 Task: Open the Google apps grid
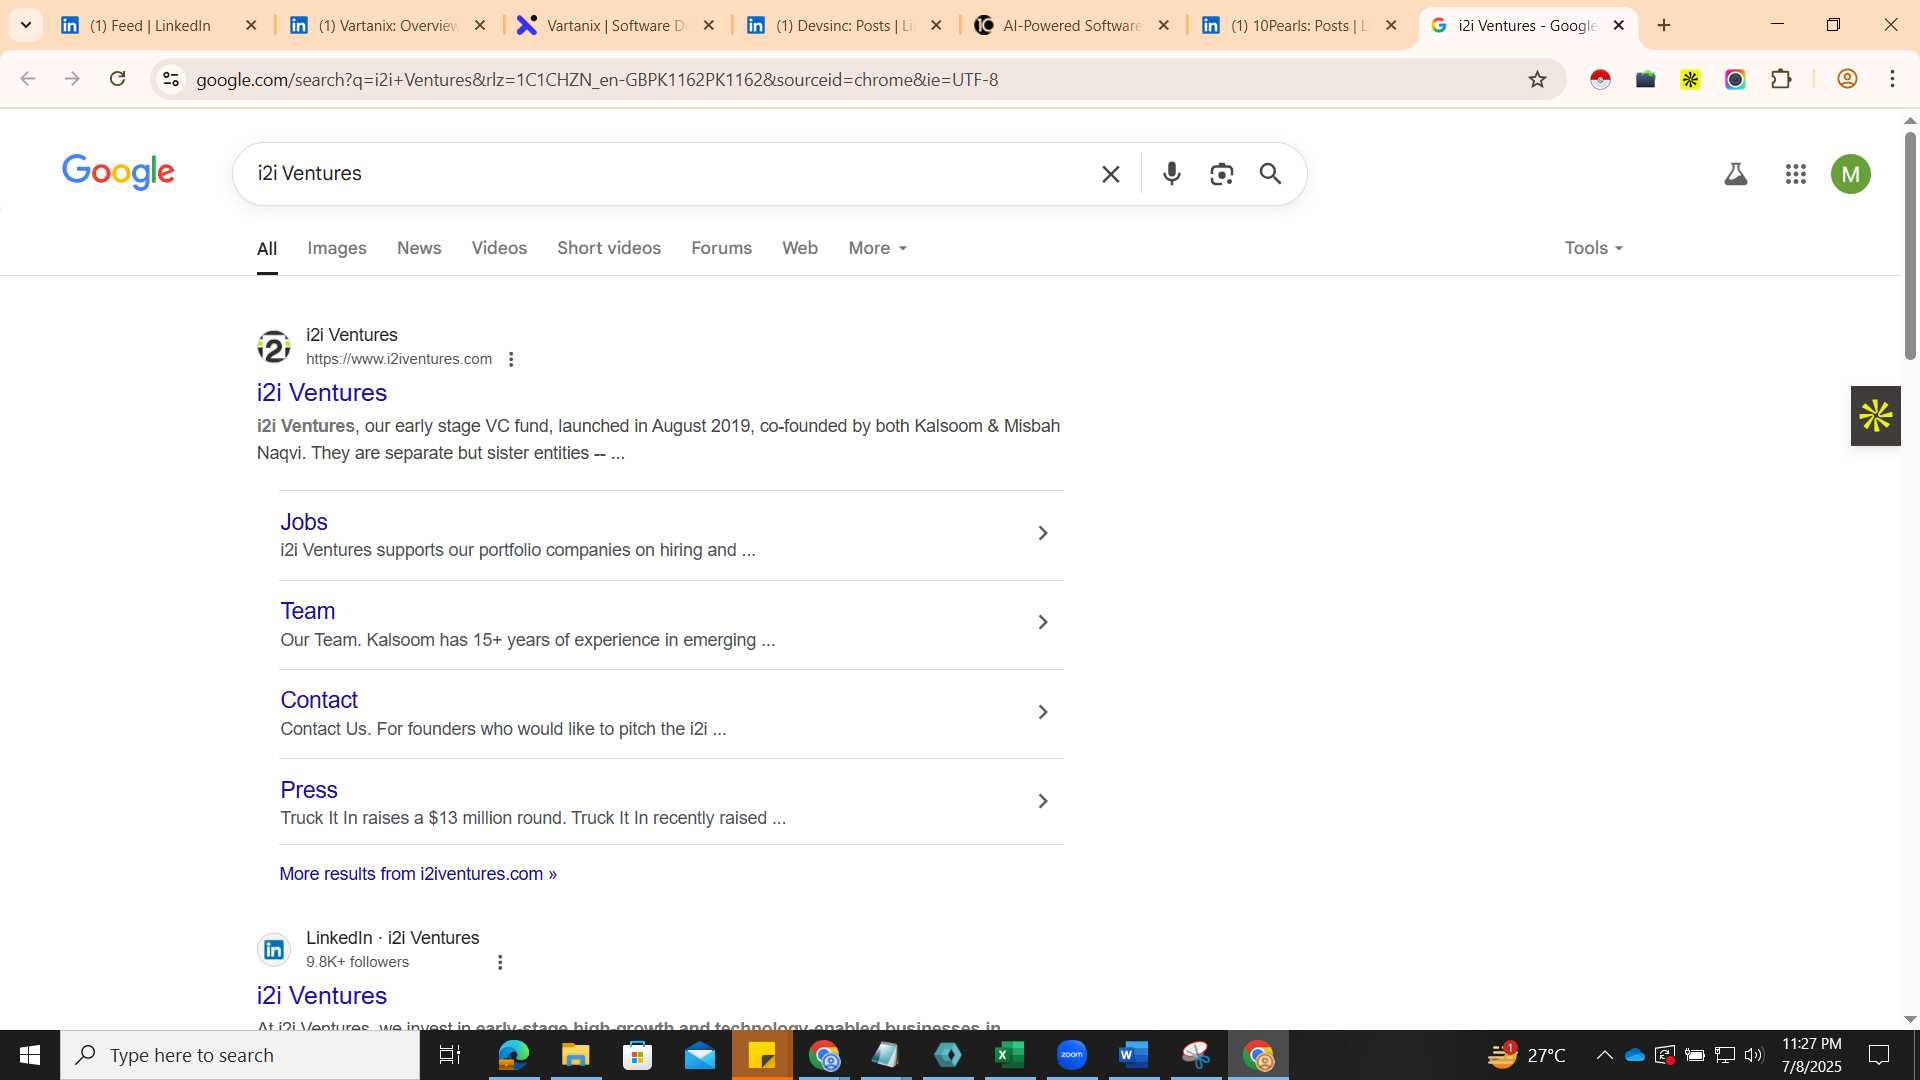coord(1795,174)
